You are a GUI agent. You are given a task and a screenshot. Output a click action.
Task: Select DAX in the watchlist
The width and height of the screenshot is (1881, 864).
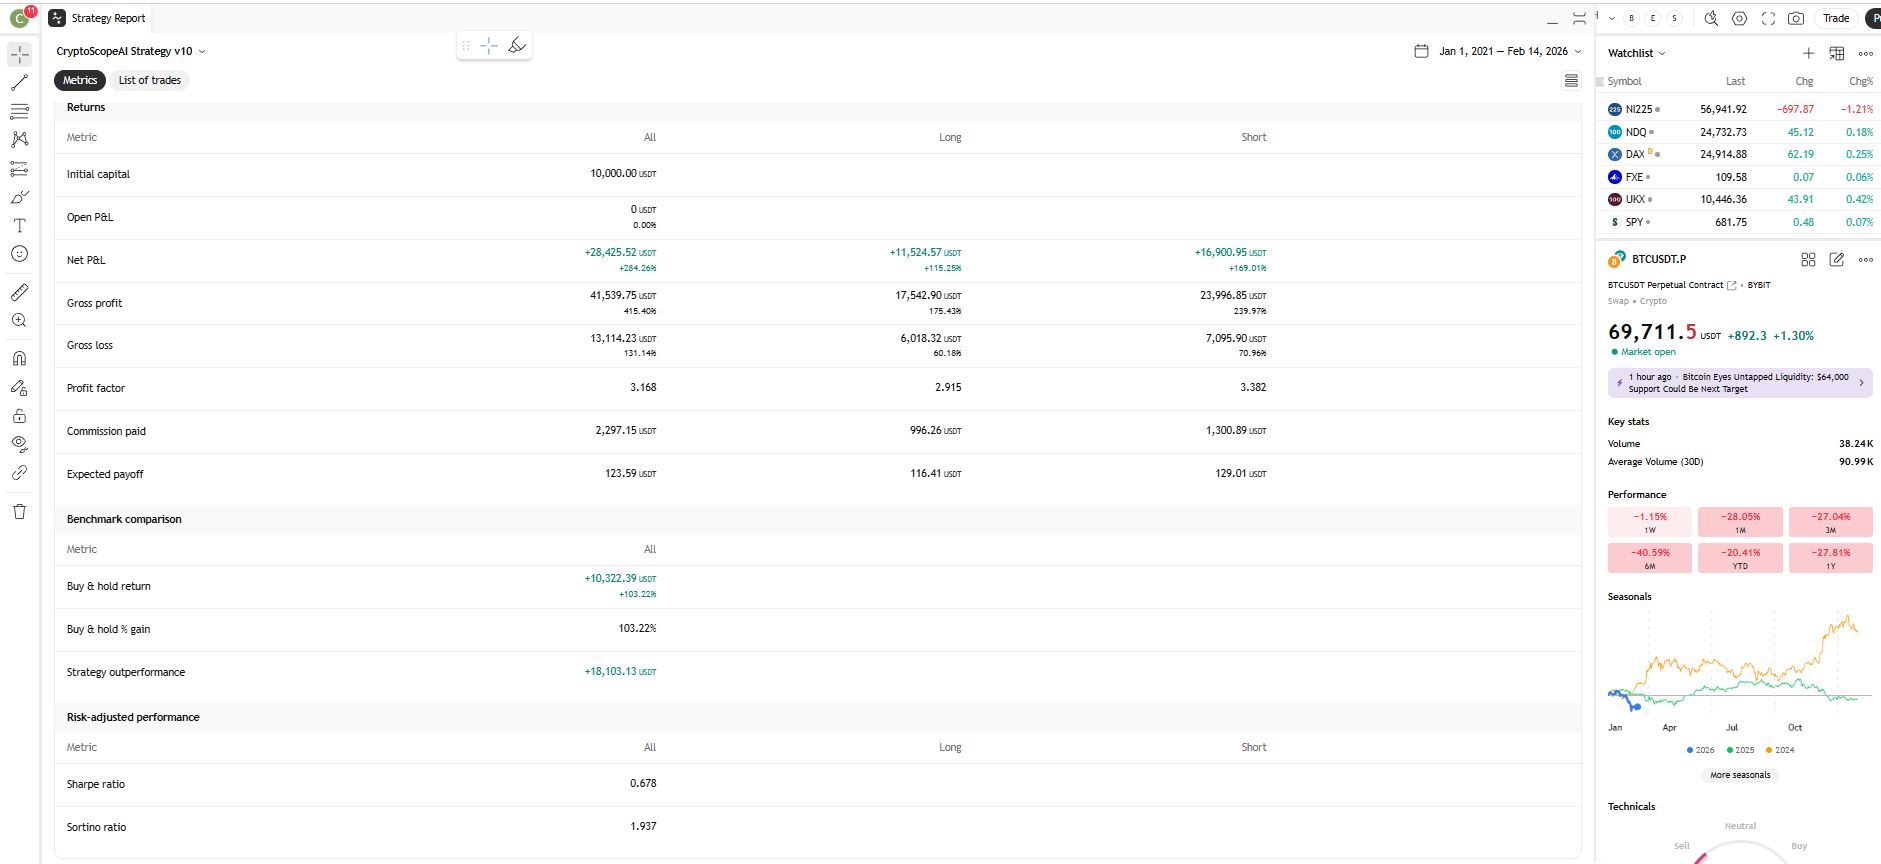click(x=1740, y=154)
